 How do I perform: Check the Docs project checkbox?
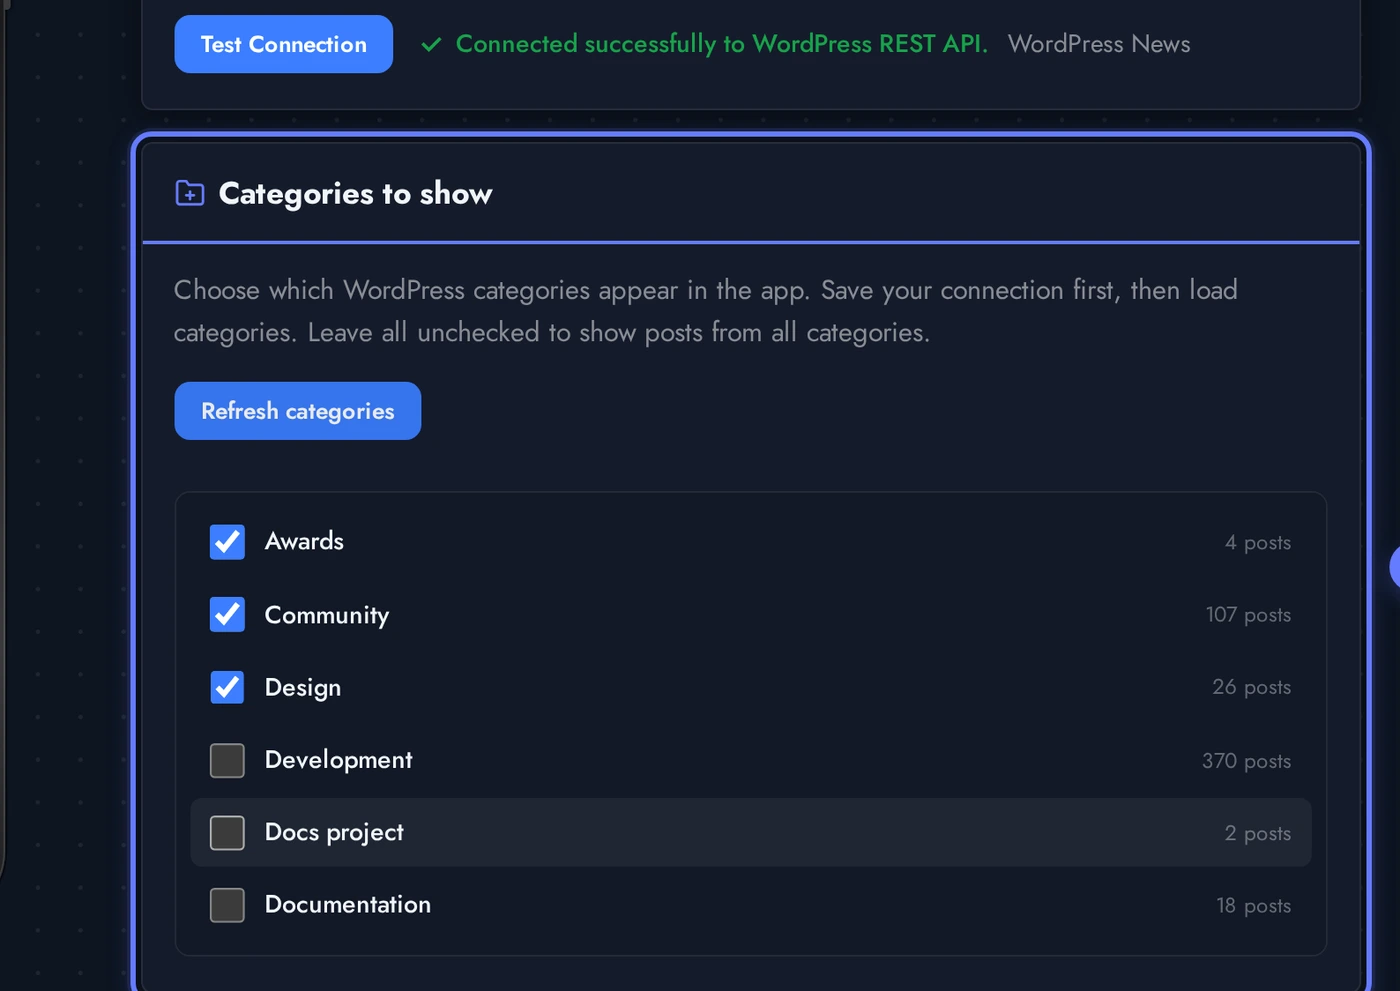(x=227, y=832)
